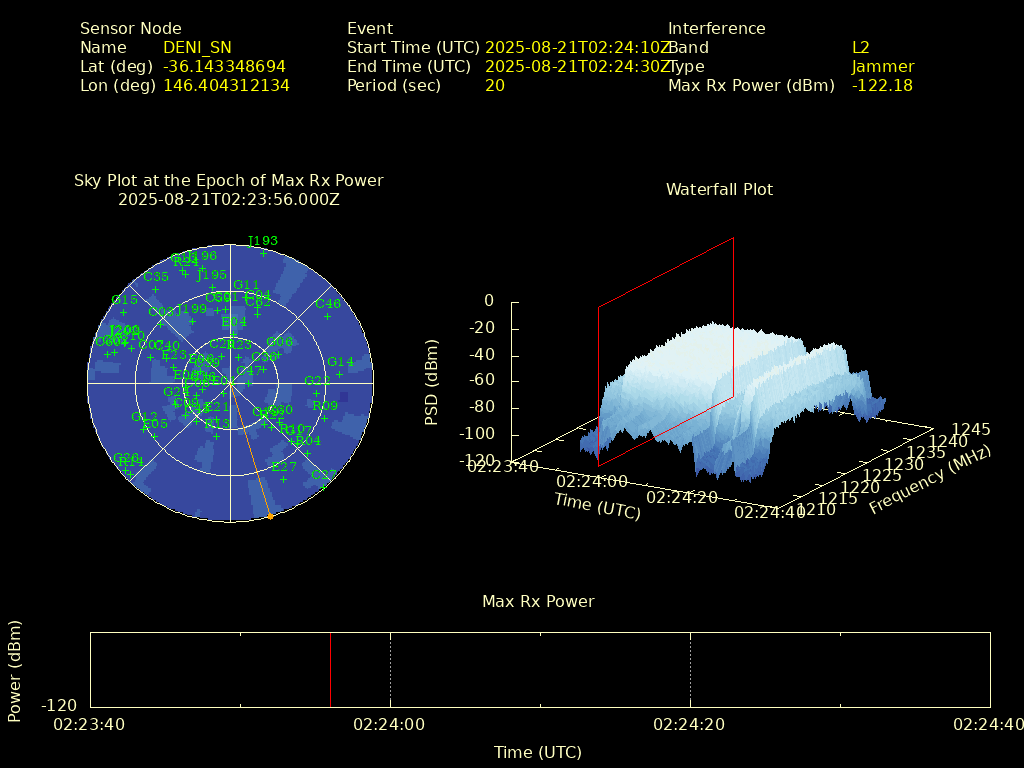Click the dotted 02:24:00 event start line
Screen dimensions: 1024x768
pyautogui.click(x=390, y=670)
